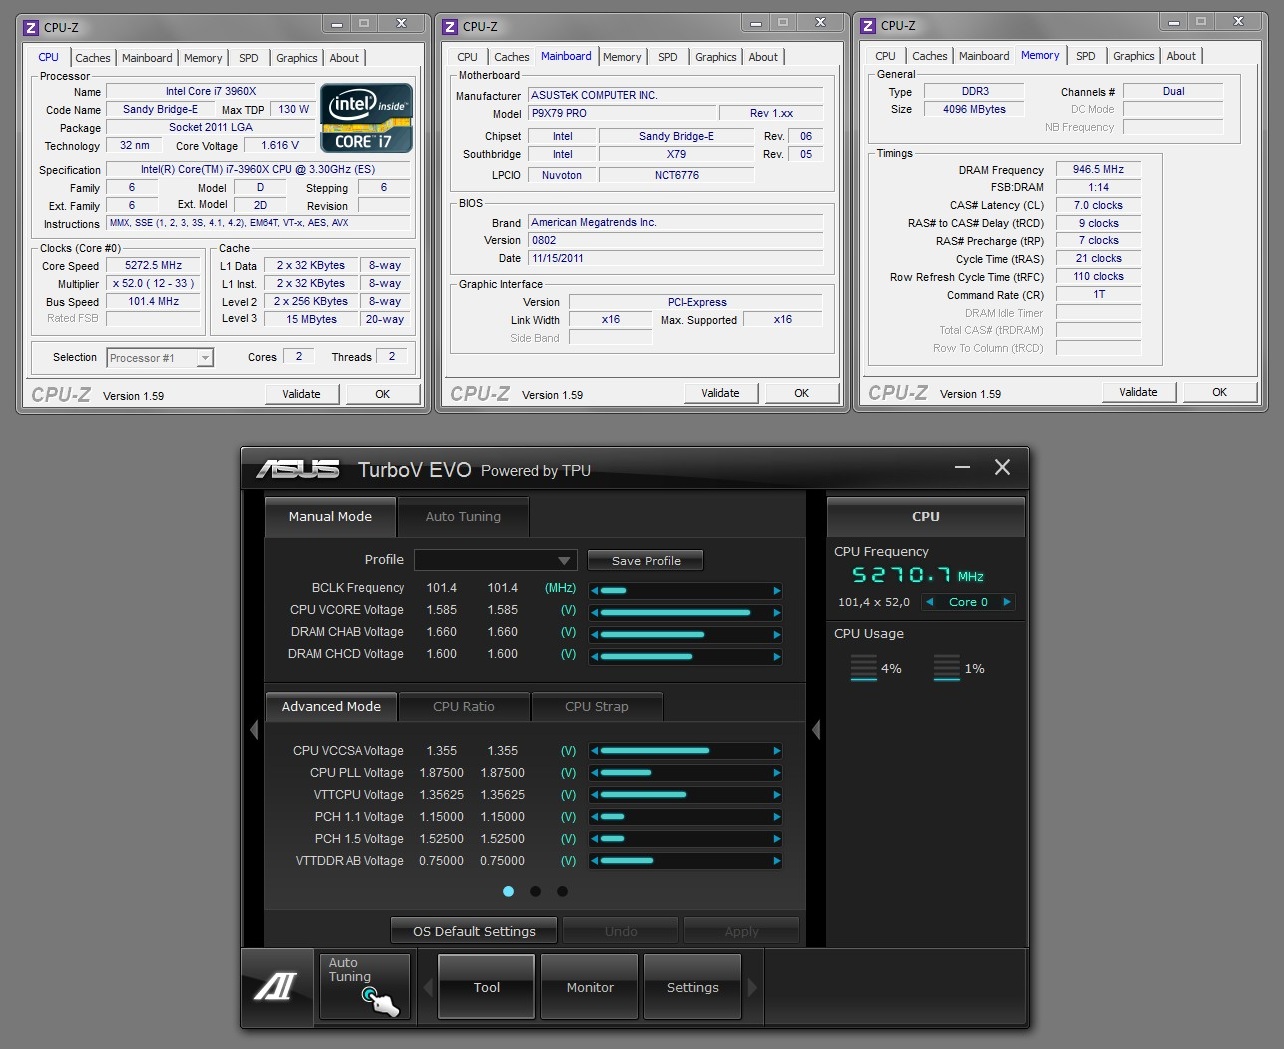
Task: Click the Core Speed 5272.5 MHz field
Action: 154,266
